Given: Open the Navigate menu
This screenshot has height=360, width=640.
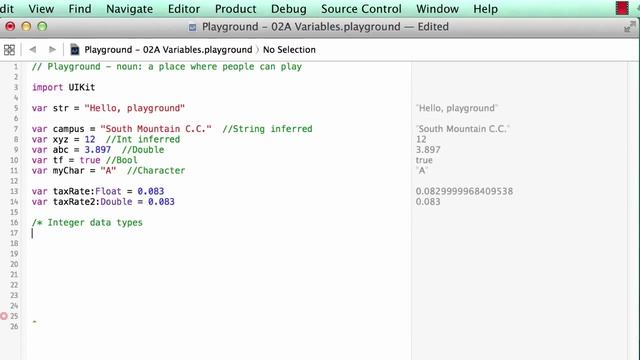Looking at the screenshot, I should pos(129,9).
